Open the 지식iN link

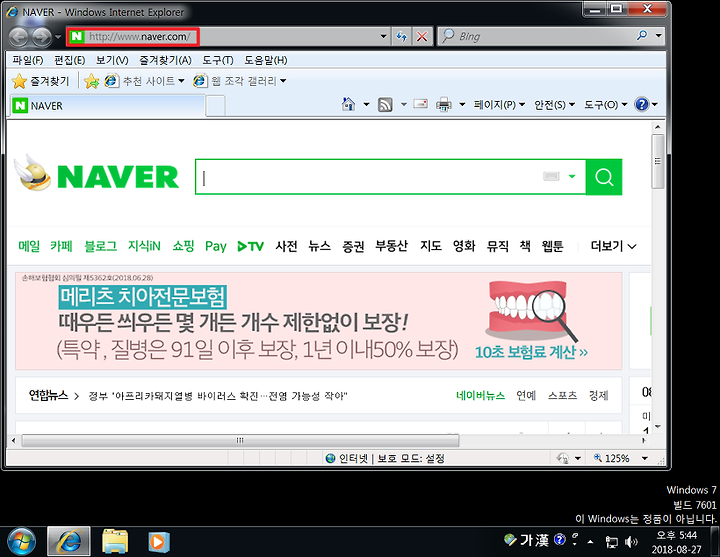(x=144, y=246)
